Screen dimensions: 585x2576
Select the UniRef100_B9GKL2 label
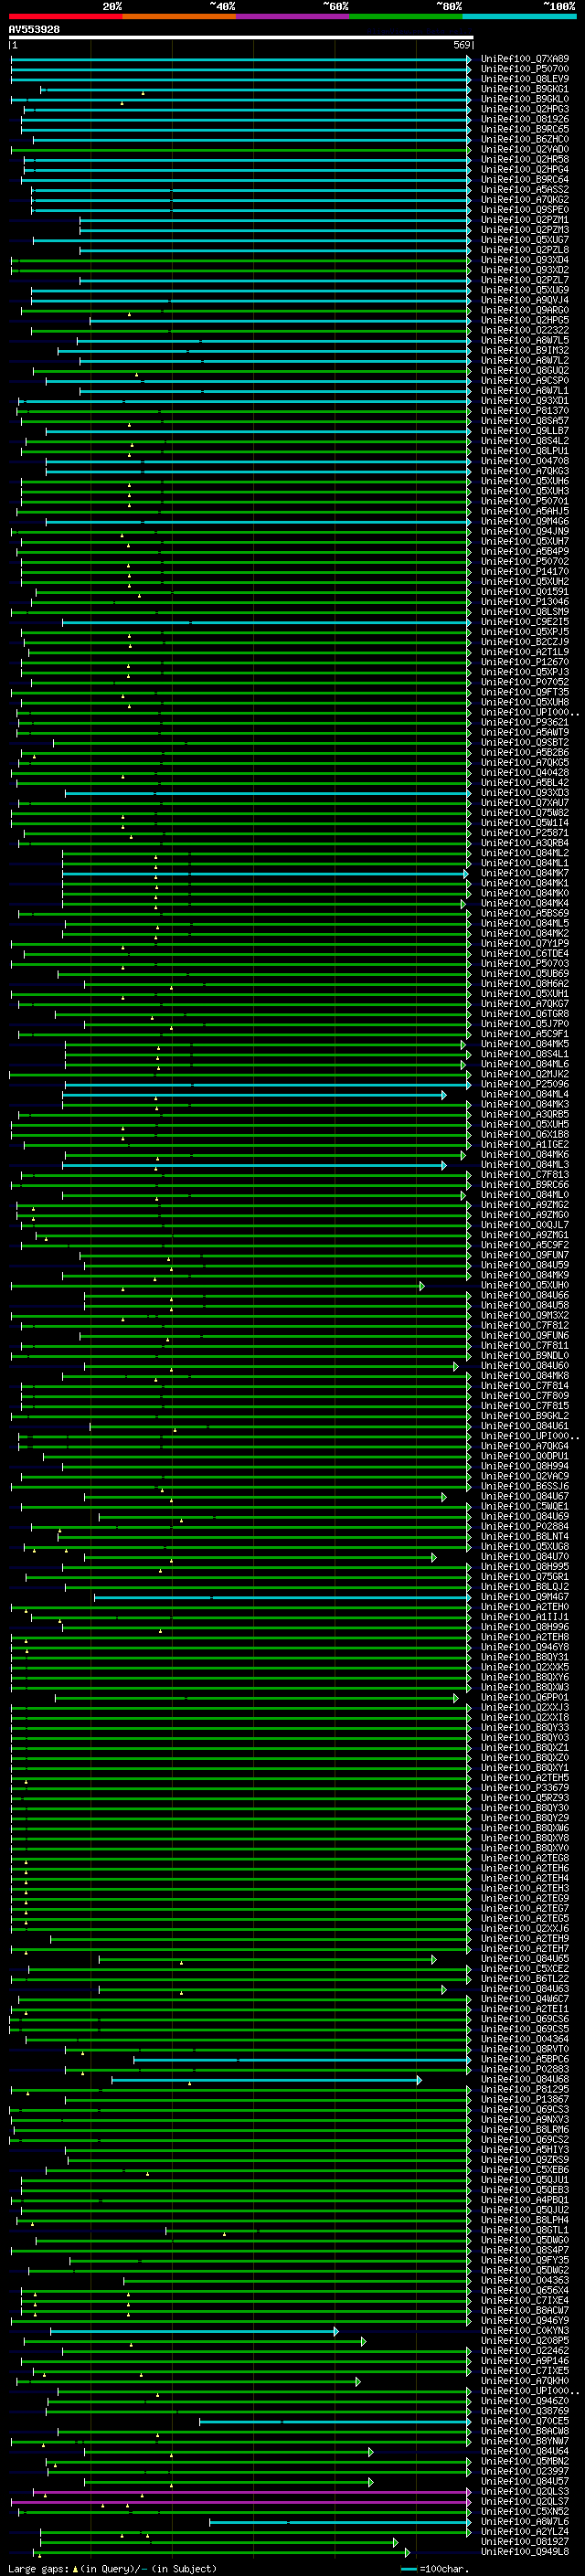525,1416
